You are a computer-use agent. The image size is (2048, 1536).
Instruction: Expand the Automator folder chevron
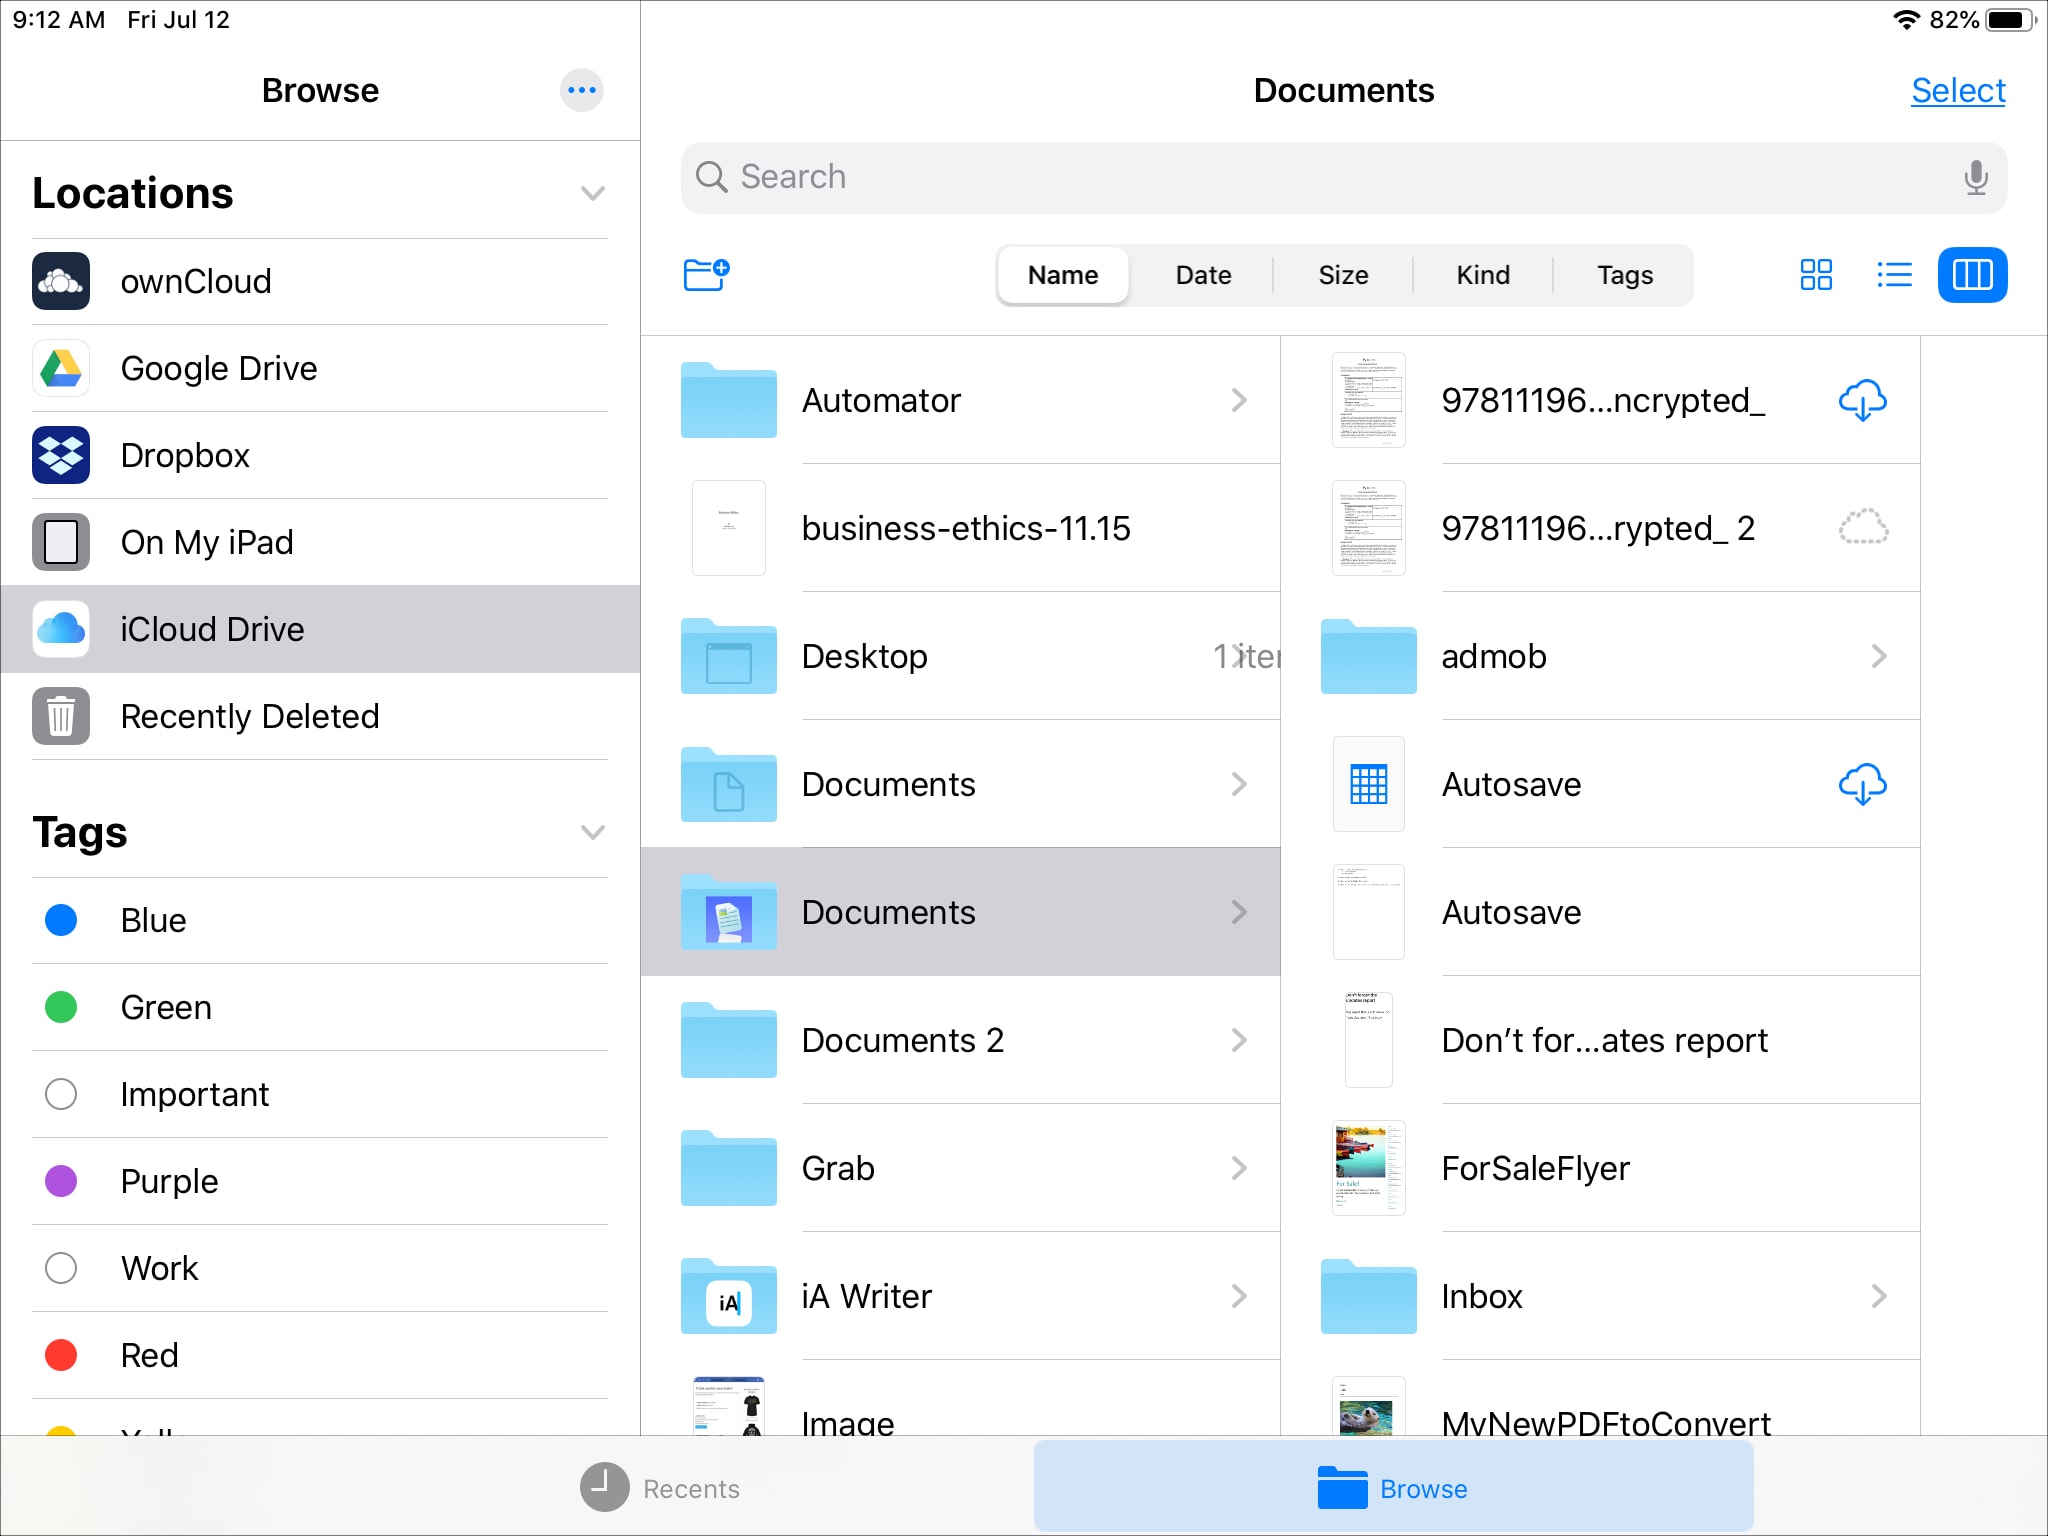[x=1239, y=400]
